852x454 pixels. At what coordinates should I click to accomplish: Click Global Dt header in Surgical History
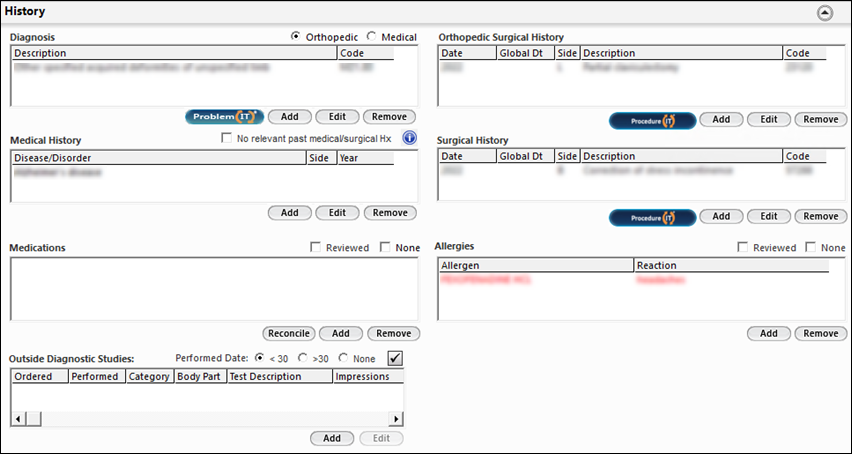[526, 156]
